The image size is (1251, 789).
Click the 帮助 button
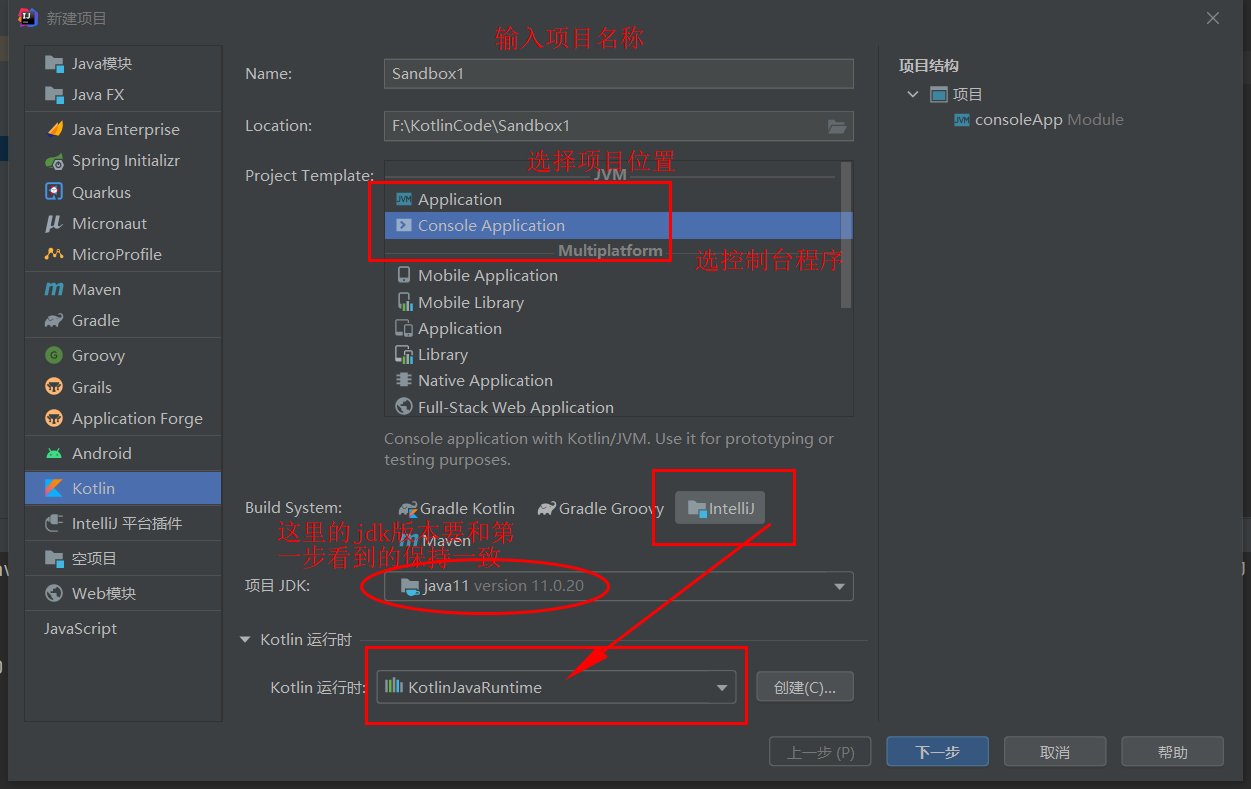click(1173, 752)
